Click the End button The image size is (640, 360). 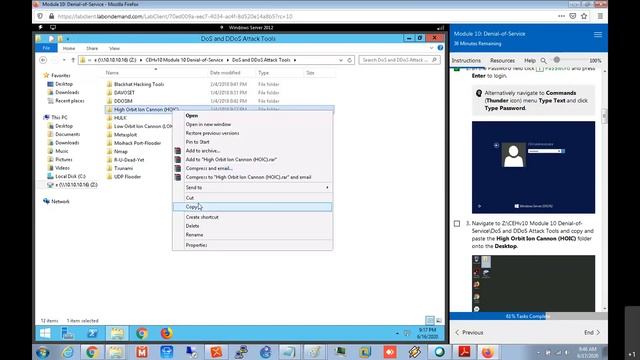(592, 333)
